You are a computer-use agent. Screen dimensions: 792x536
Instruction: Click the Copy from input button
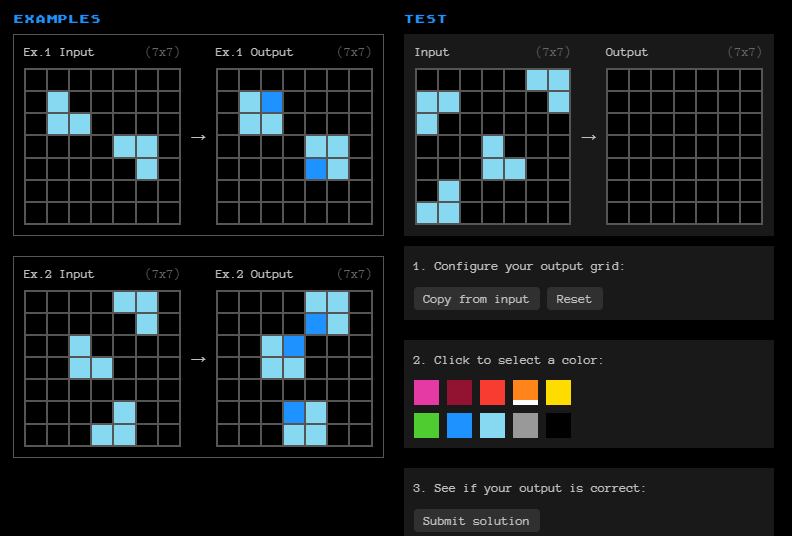pos(476,299)
